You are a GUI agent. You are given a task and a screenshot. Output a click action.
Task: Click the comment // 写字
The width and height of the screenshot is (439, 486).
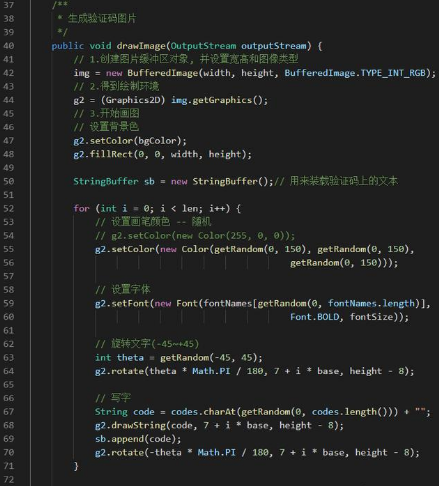tap(113, 398)
